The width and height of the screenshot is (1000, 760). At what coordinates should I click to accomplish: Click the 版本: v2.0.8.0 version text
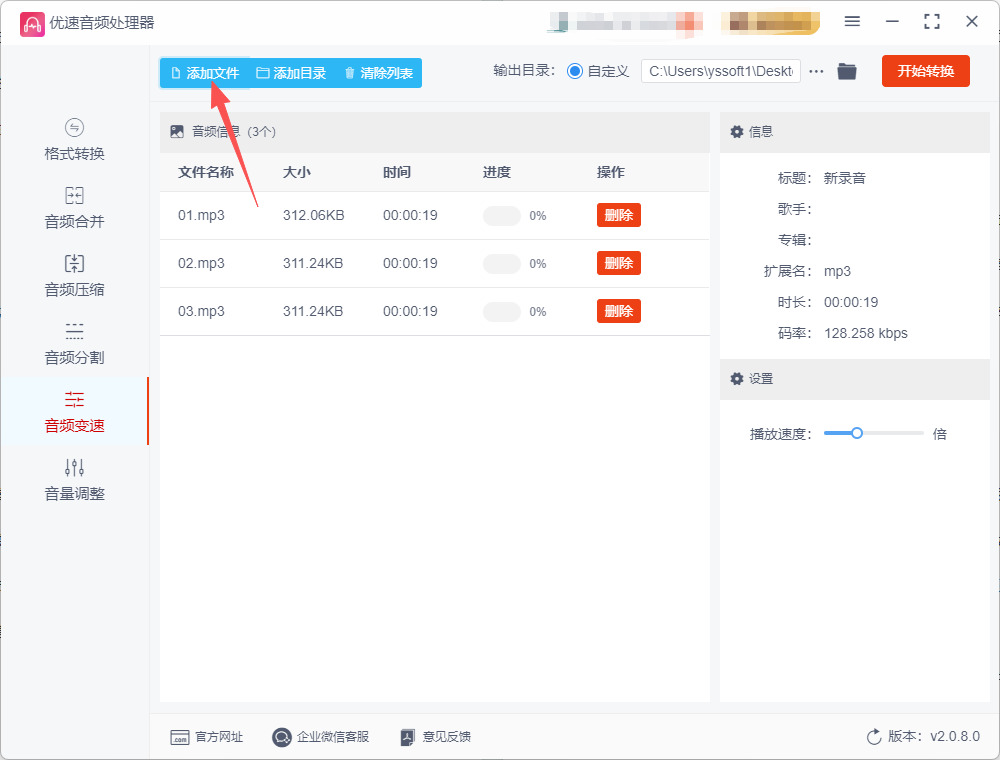point(934,736)
